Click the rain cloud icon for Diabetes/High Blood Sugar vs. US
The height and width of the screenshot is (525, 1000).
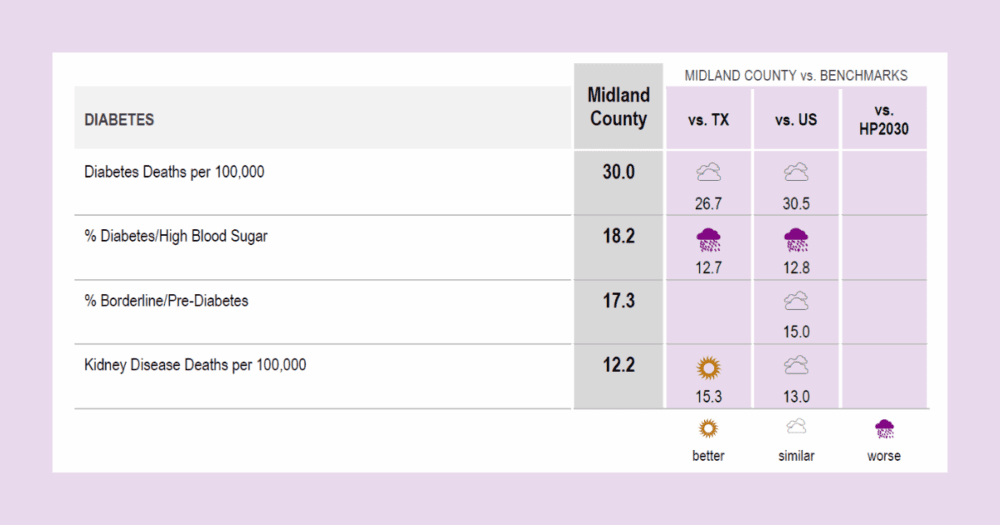click(x=796, y=238)
